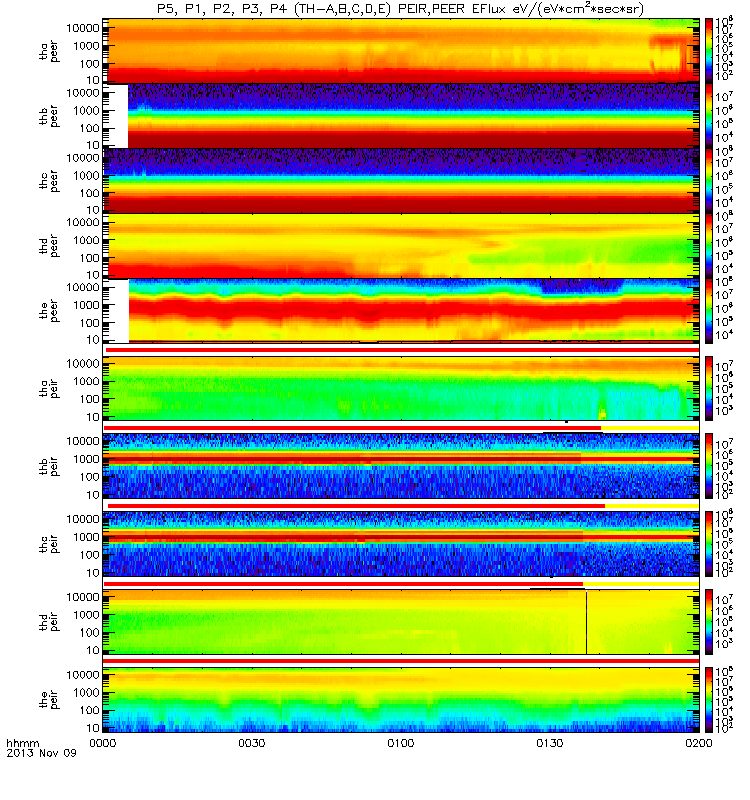Screen dimensions: 750x800
Task: Click the 1000 tick label on thc peer
Action: click(x=86, y=176)
